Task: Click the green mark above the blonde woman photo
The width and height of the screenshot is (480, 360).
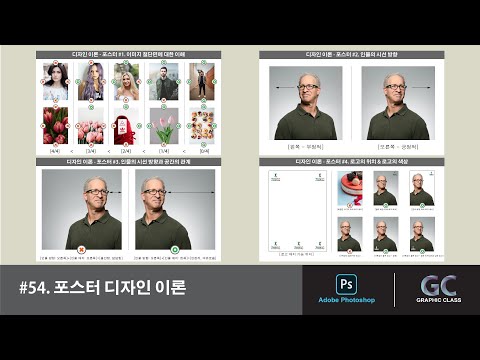Action: tap(126, 62)
